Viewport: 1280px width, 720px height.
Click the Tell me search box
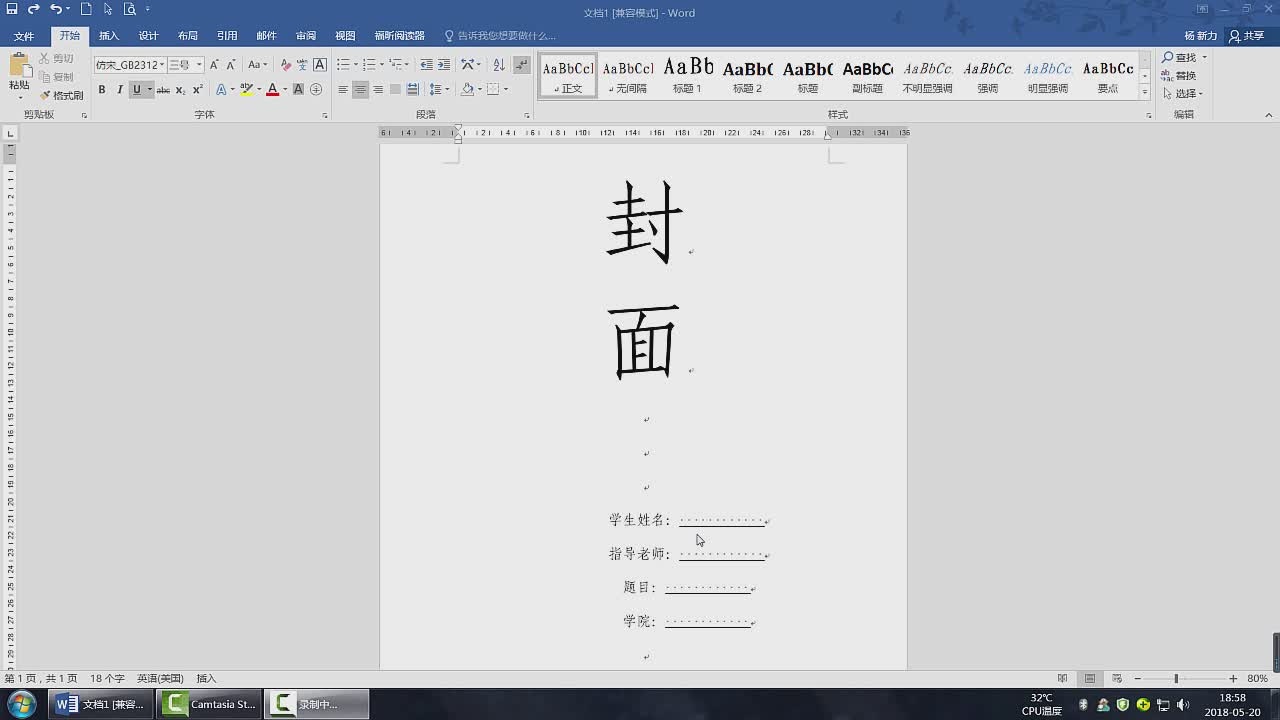tap(500, 36)
